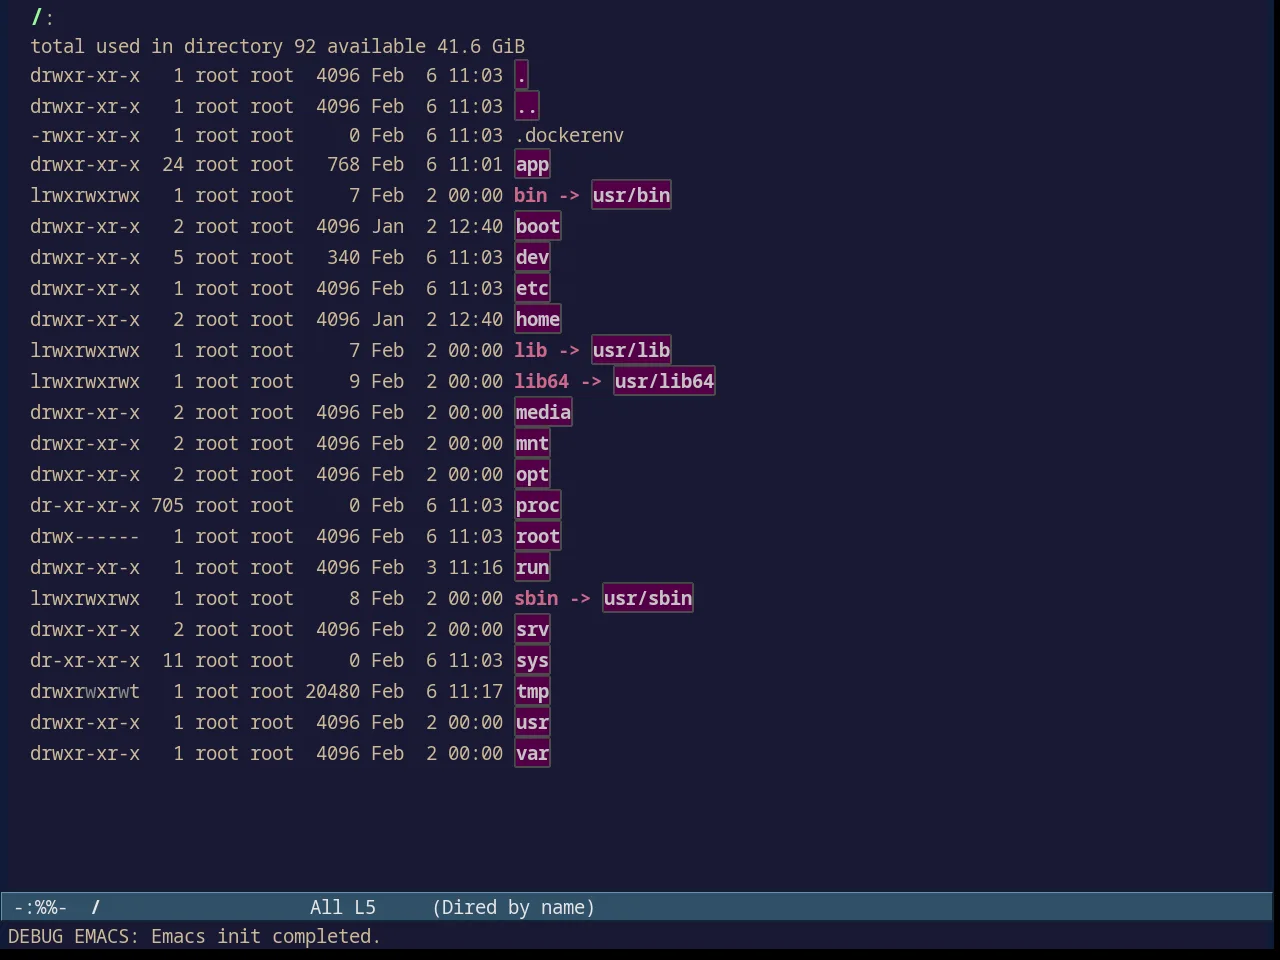The width and height of the screenshot is (1280, 960).
Task: Click the usr/lib symlink target
Action: [631, 350]
